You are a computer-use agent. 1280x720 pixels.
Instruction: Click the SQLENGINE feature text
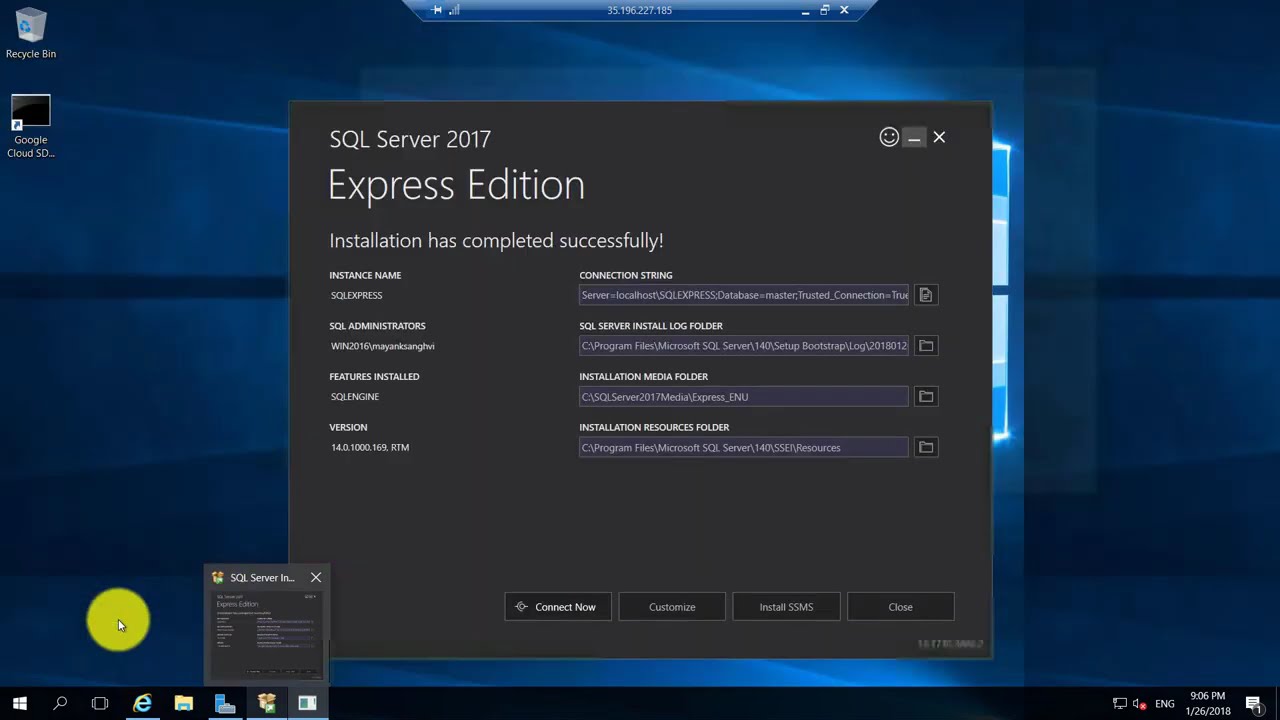(355, 397)
